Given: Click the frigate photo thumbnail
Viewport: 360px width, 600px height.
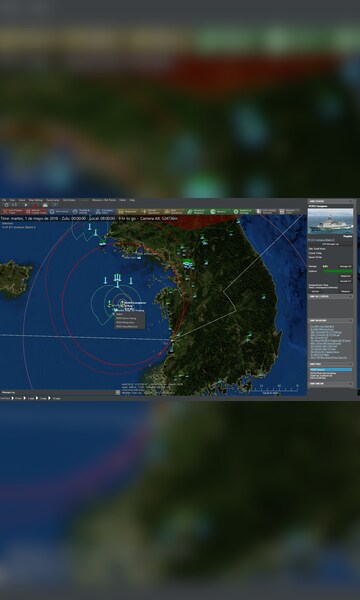Looking at the screenshot, I should pos(331,221).
